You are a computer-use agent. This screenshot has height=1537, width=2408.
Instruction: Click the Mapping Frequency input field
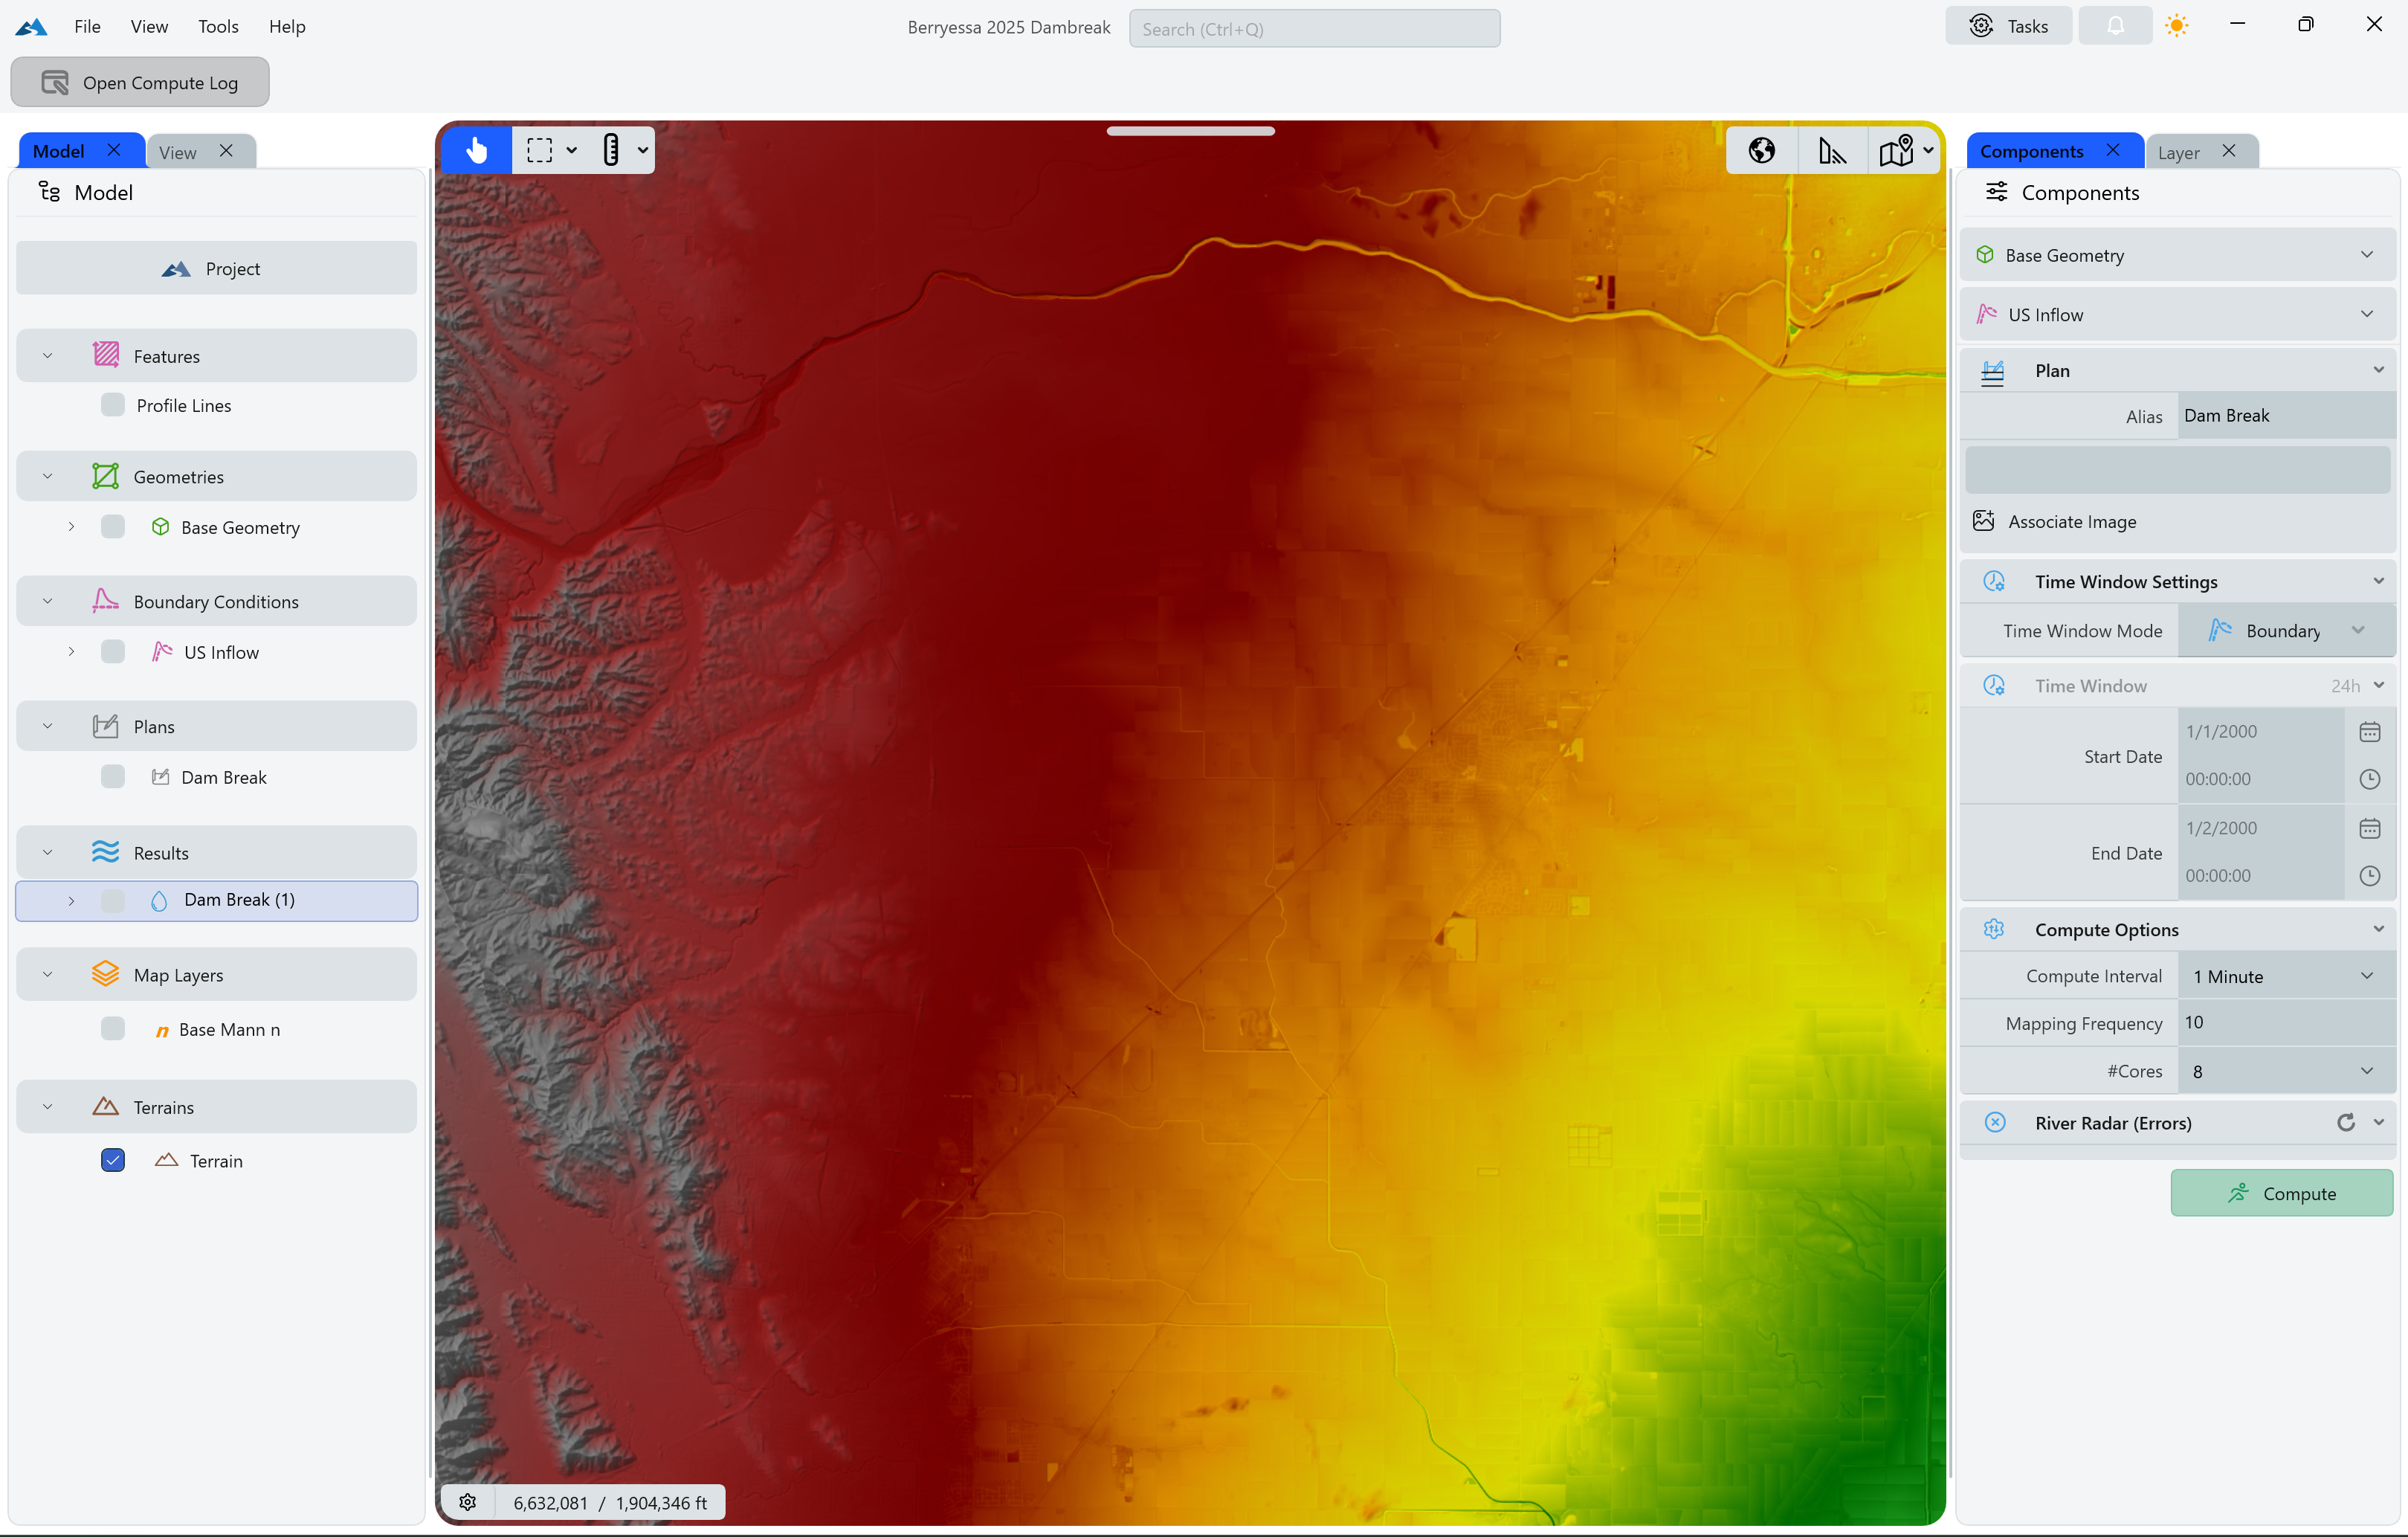point(2284,1022)
